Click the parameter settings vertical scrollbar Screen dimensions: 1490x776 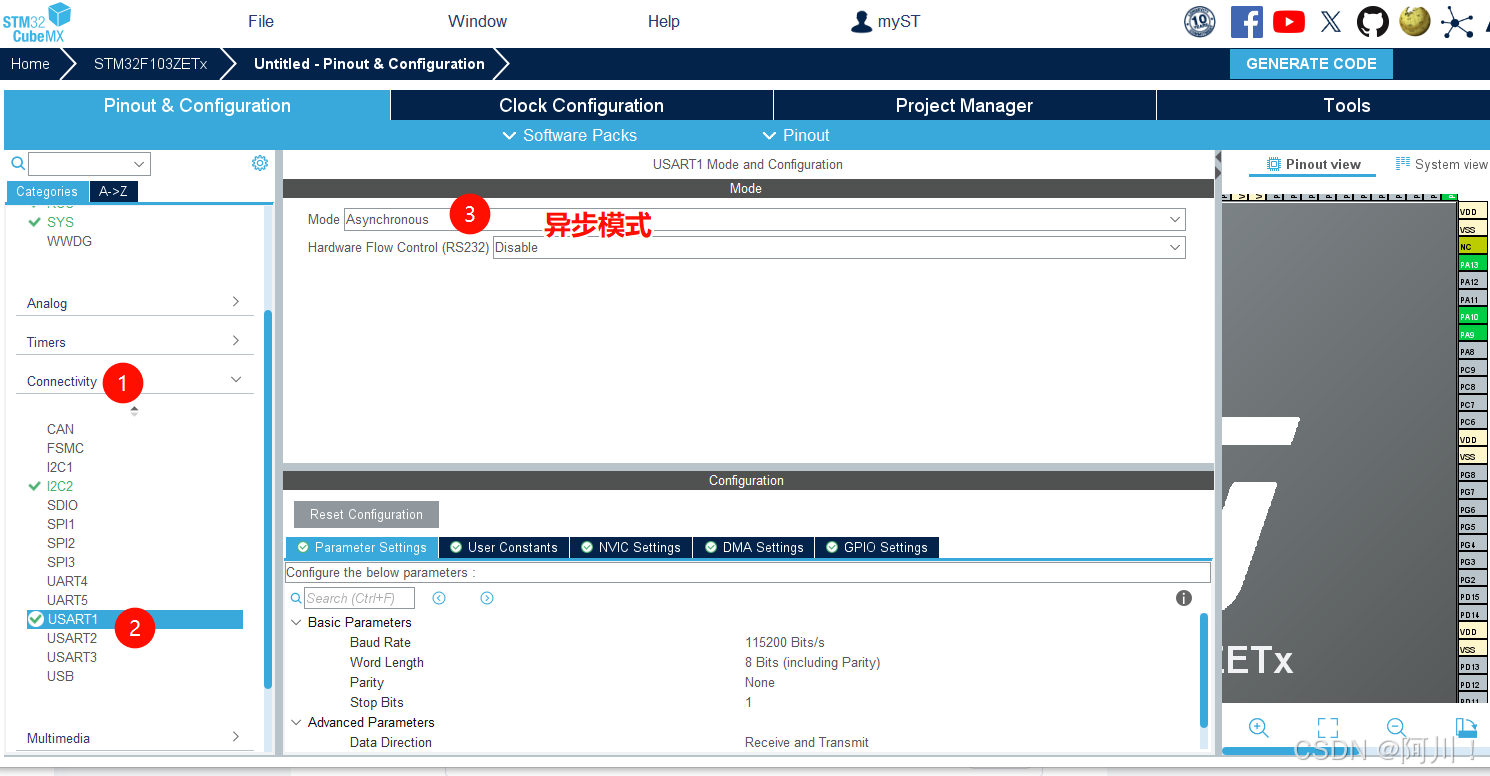1204,670
